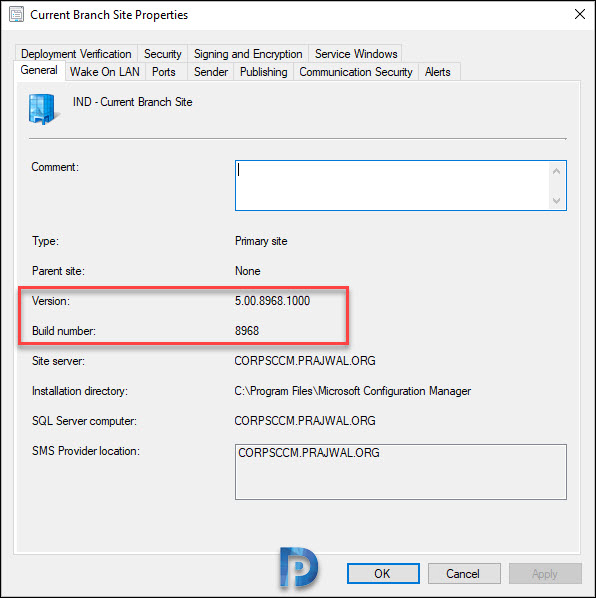Select the Sender tab

(x=211, y=72)
